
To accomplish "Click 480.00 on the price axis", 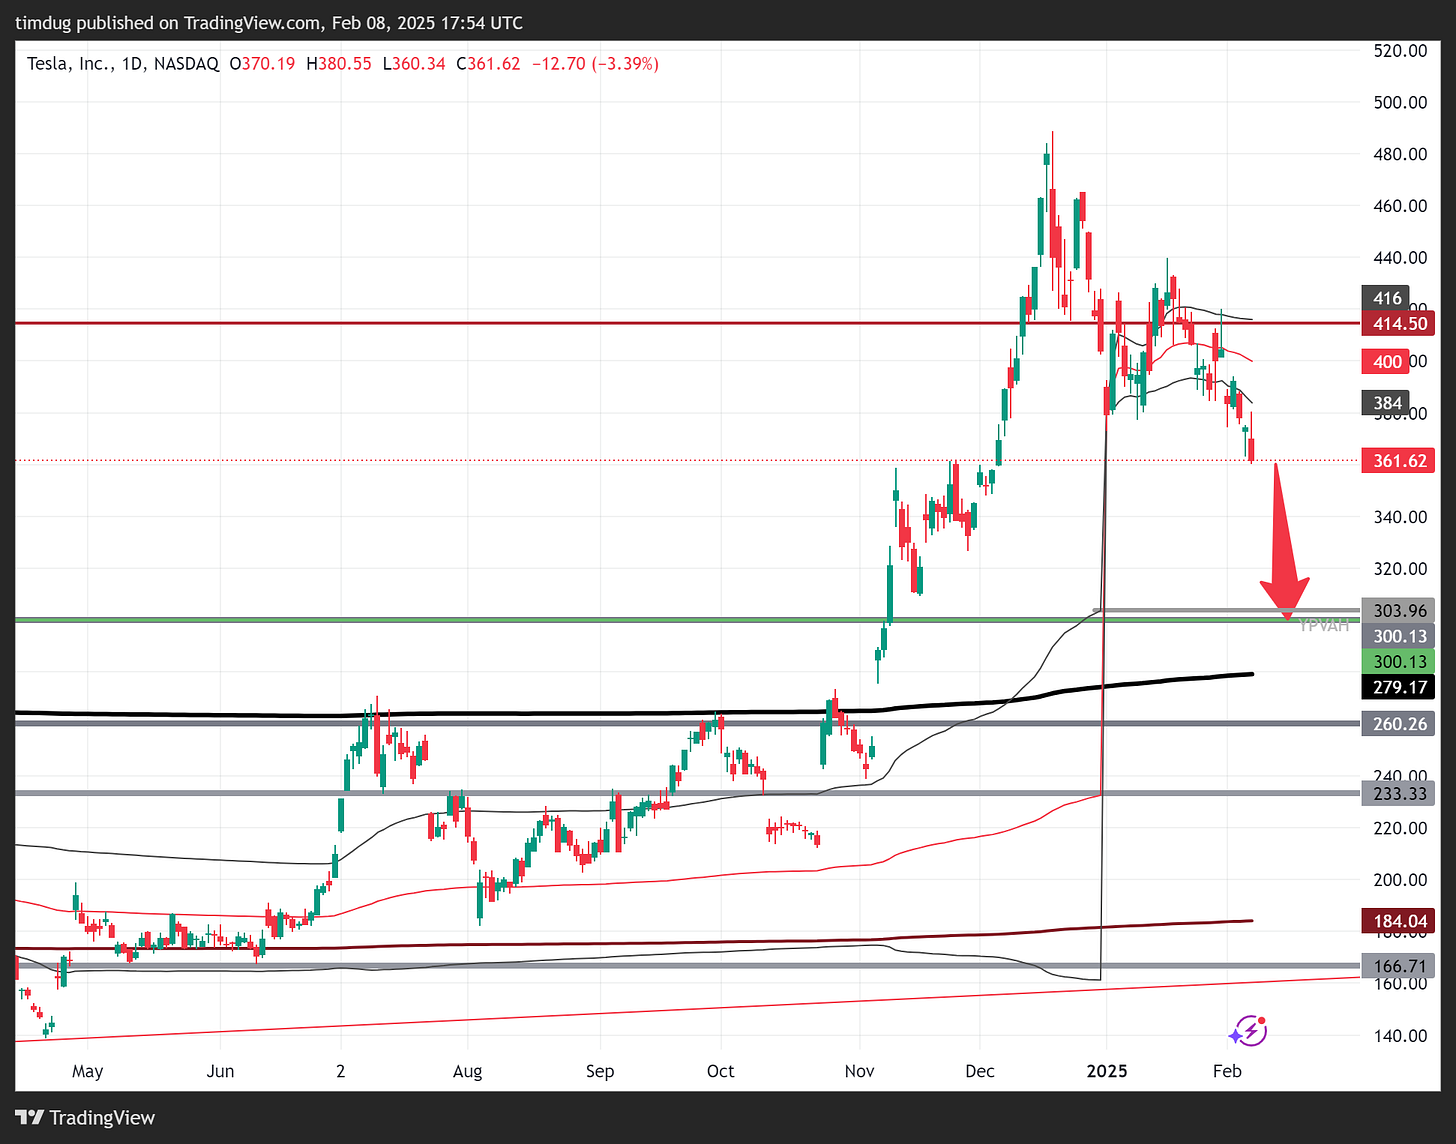I will coord(1400,154).
